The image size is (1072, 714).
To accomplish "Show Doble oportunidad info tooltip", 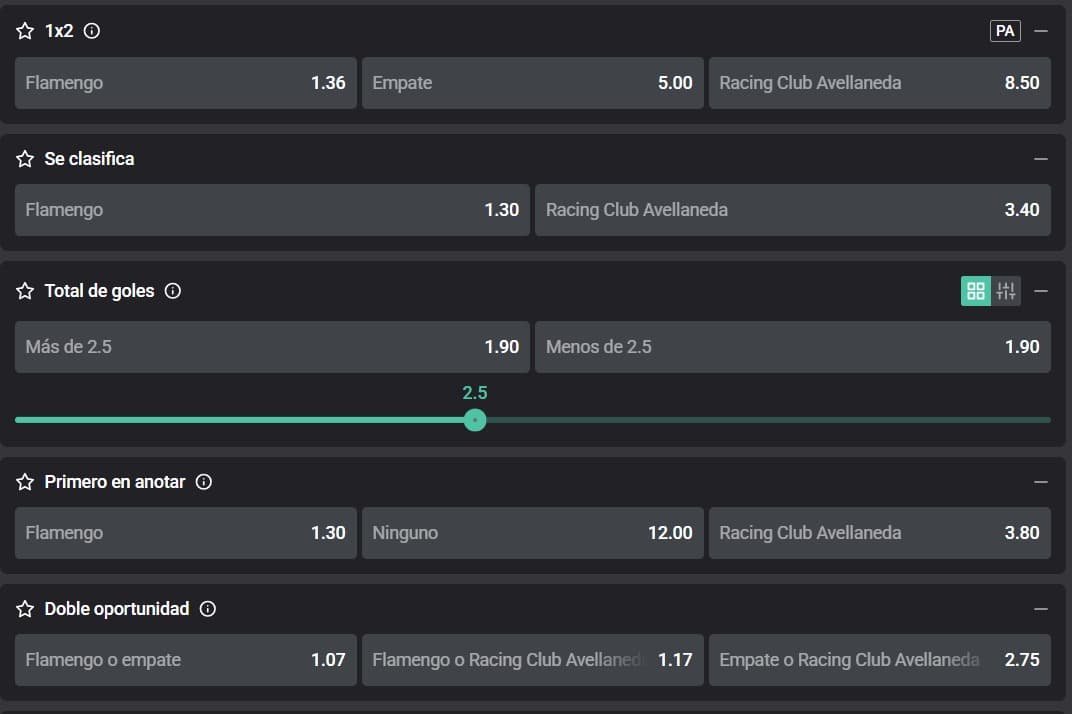I will point(208,609).
